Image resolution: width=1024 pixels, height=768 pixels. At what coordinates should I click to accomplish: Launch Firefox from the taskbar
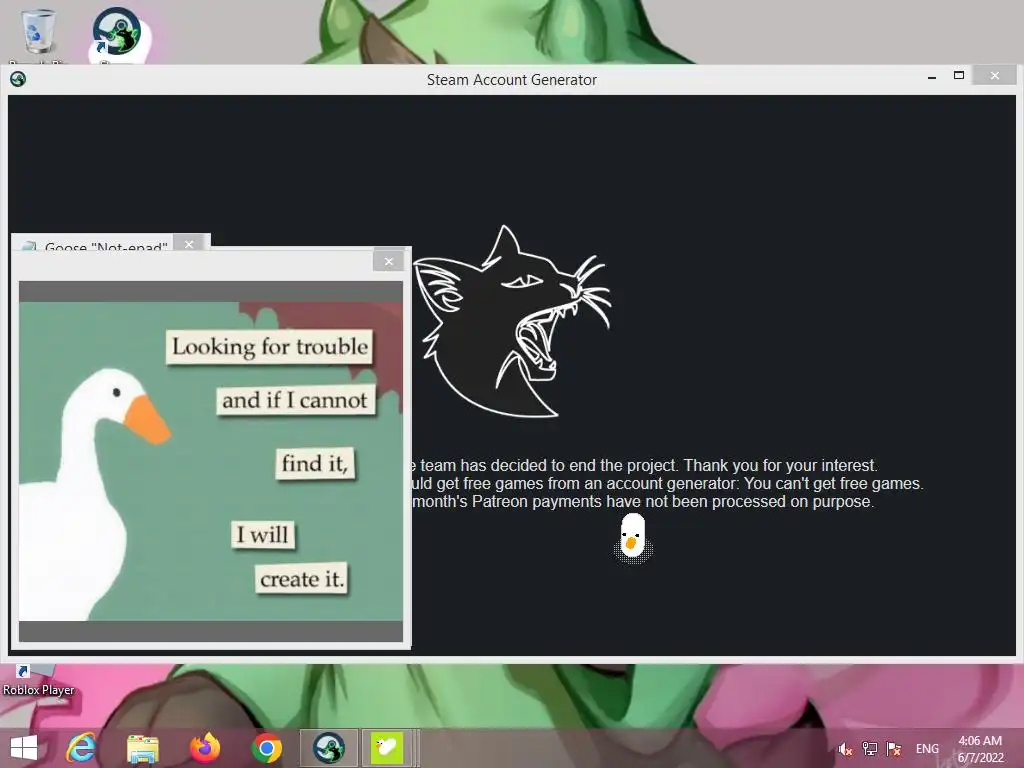205,748
